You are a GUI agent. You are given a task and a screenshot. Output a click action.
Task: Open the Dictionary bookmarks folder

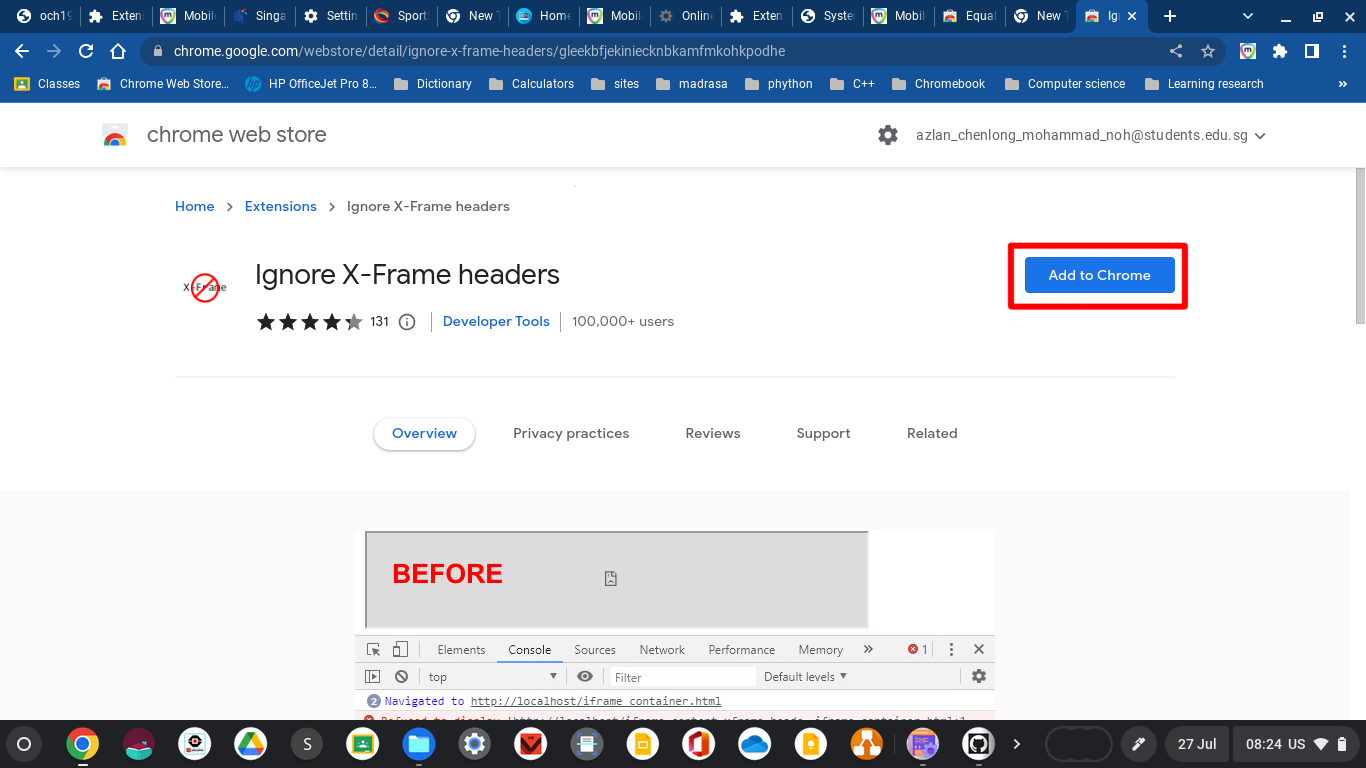(432, 84)
